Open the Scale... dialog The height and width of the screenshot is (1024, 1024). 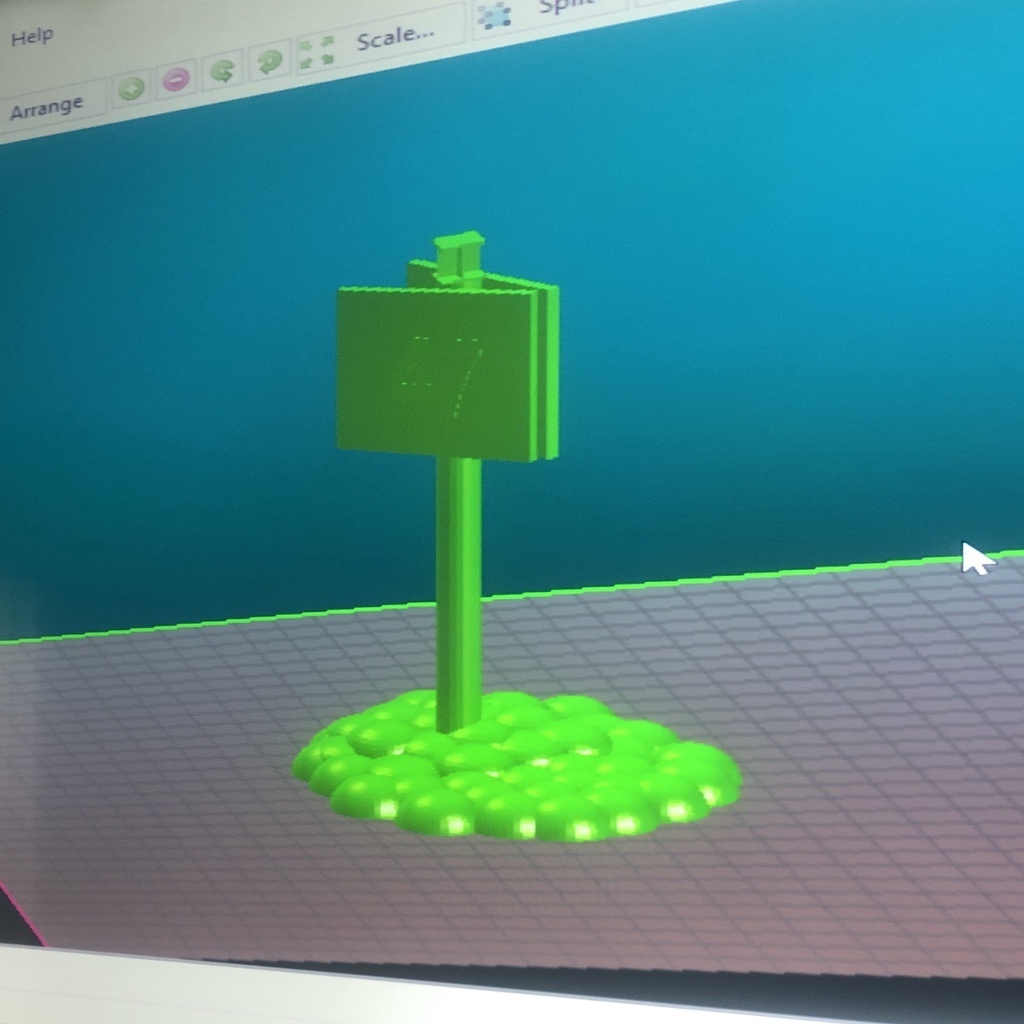[392, 35]
